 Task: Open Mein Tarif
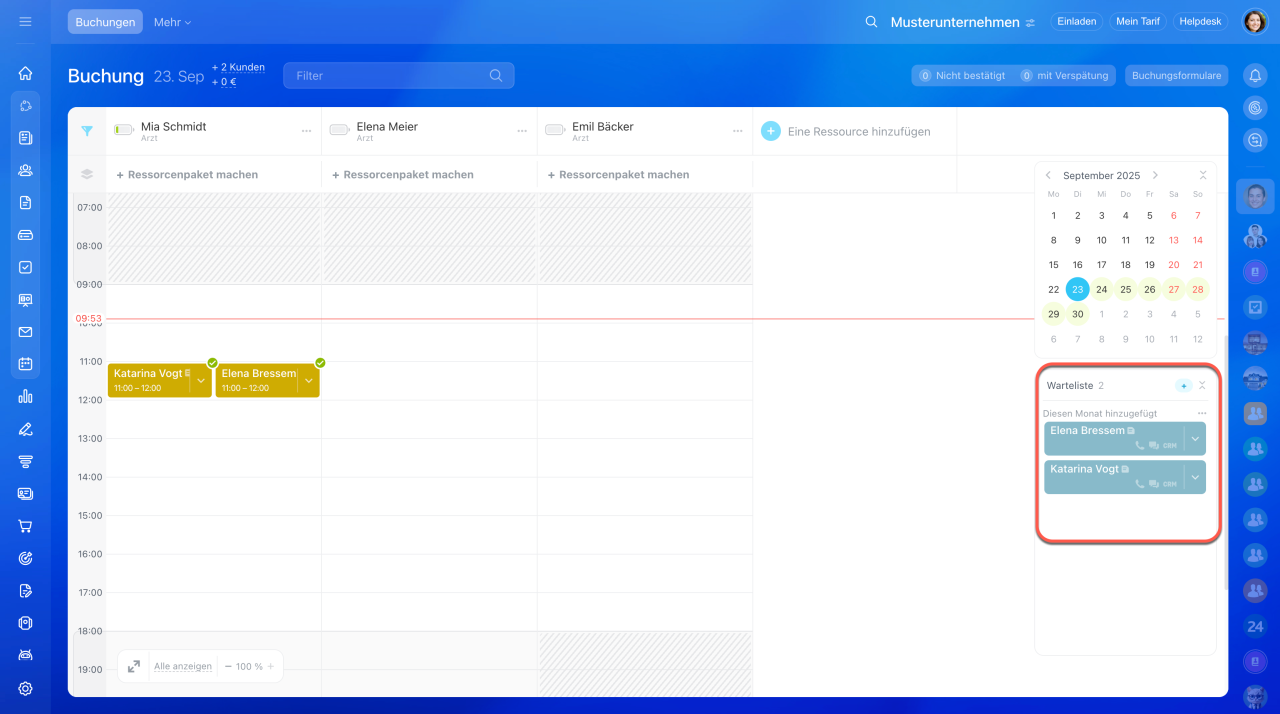(1138, 21)
